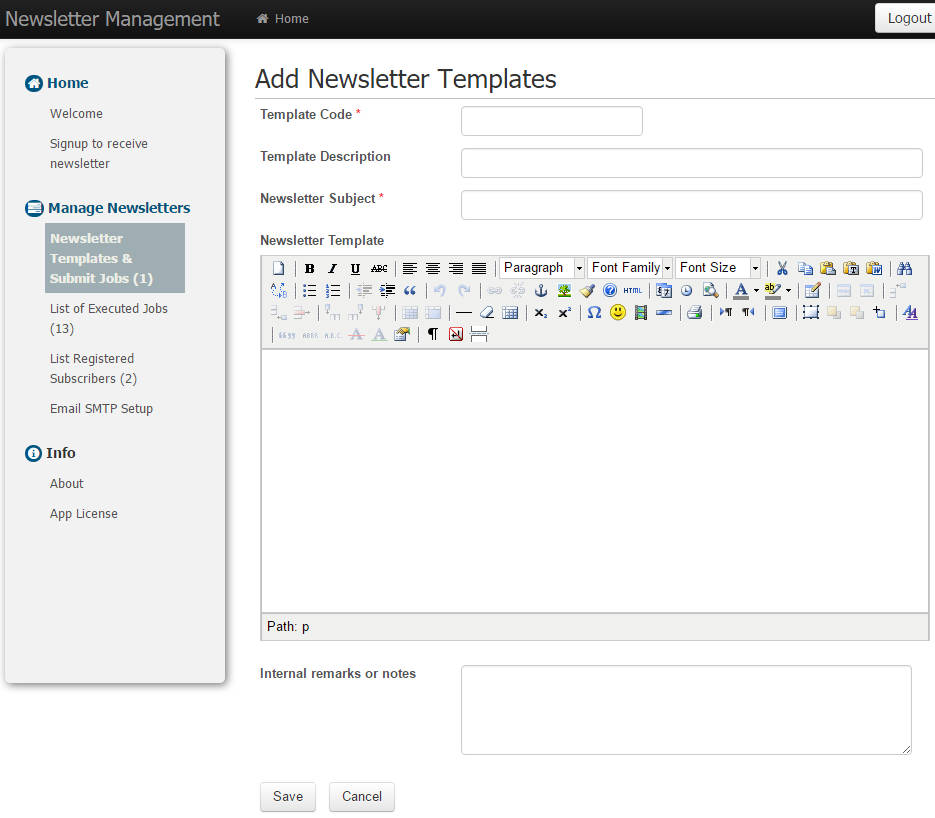Align text left
Viewport: 935px width, 818px height.
pyautogui.click(x=410, y=268)
